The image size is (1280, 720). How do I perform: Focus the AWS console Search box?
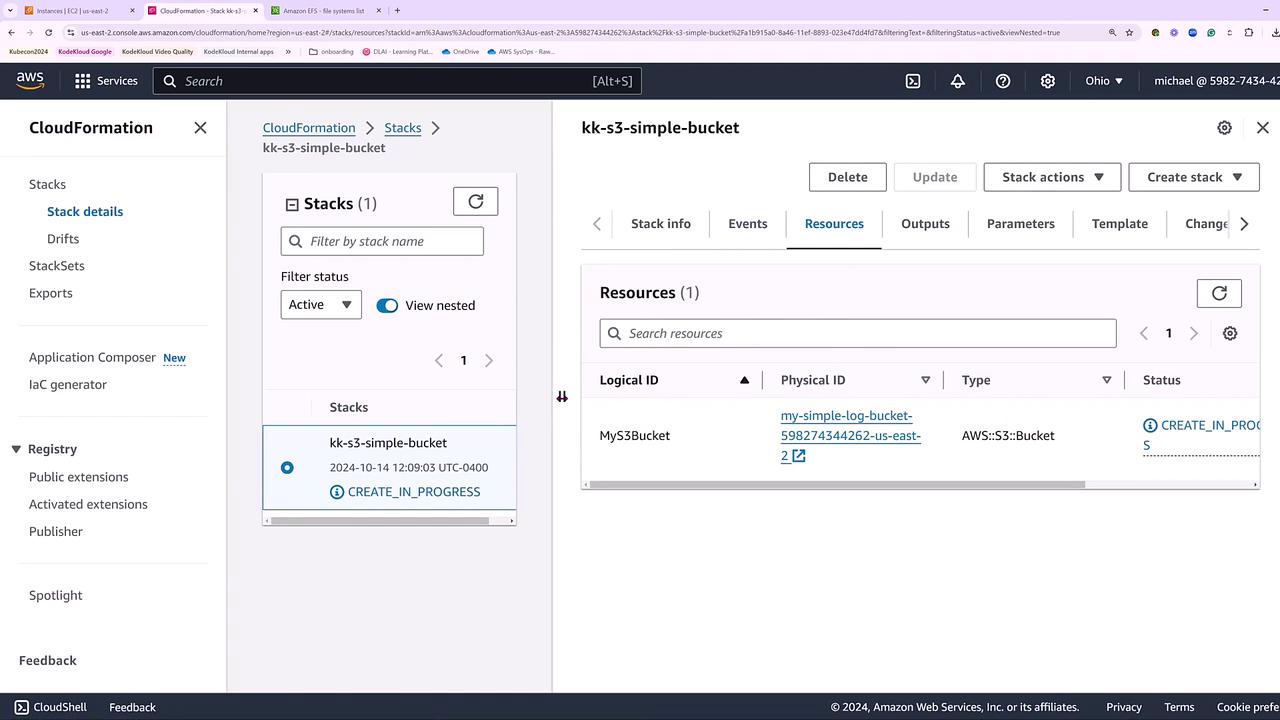pyautogui.click(x=397, y=81)
